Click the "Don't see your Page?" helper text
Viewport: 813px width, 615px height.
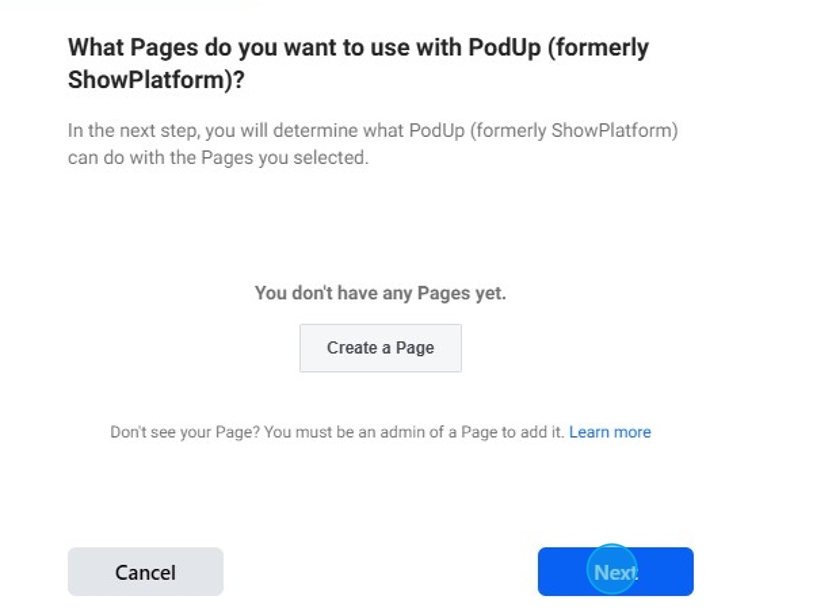pos(338,432)
